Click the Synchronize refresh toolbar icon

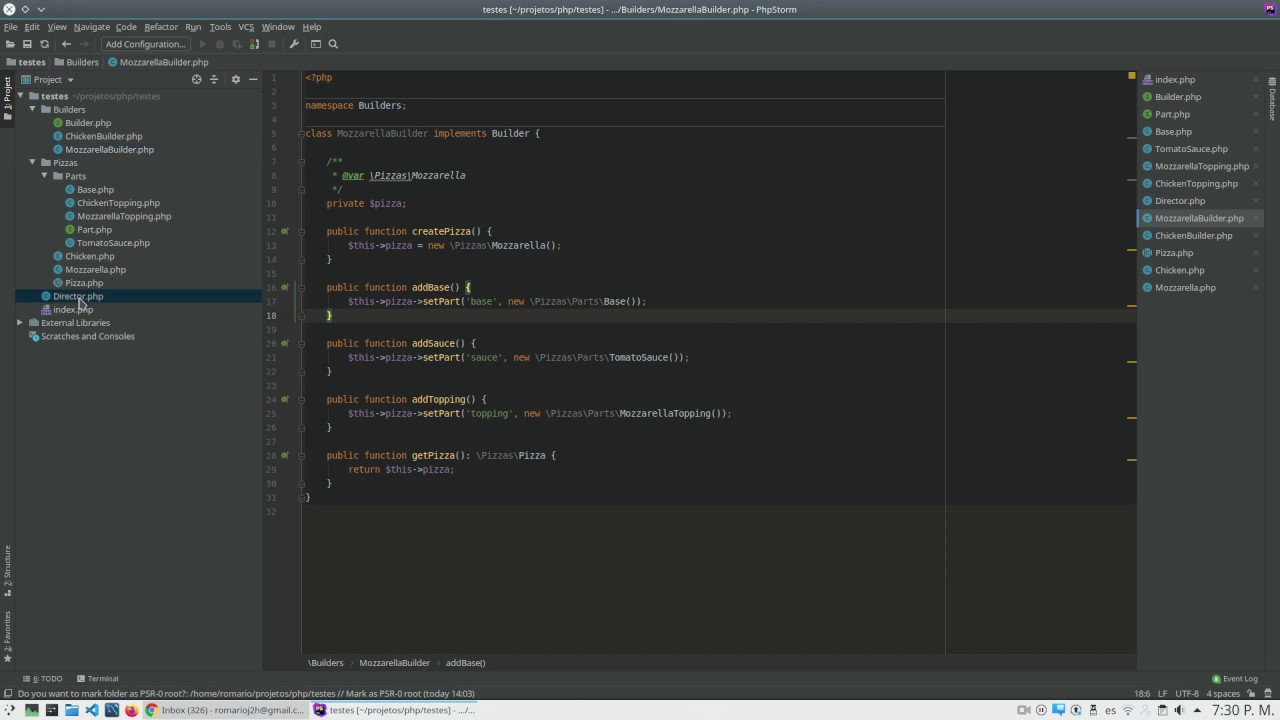tap(44, 44)
